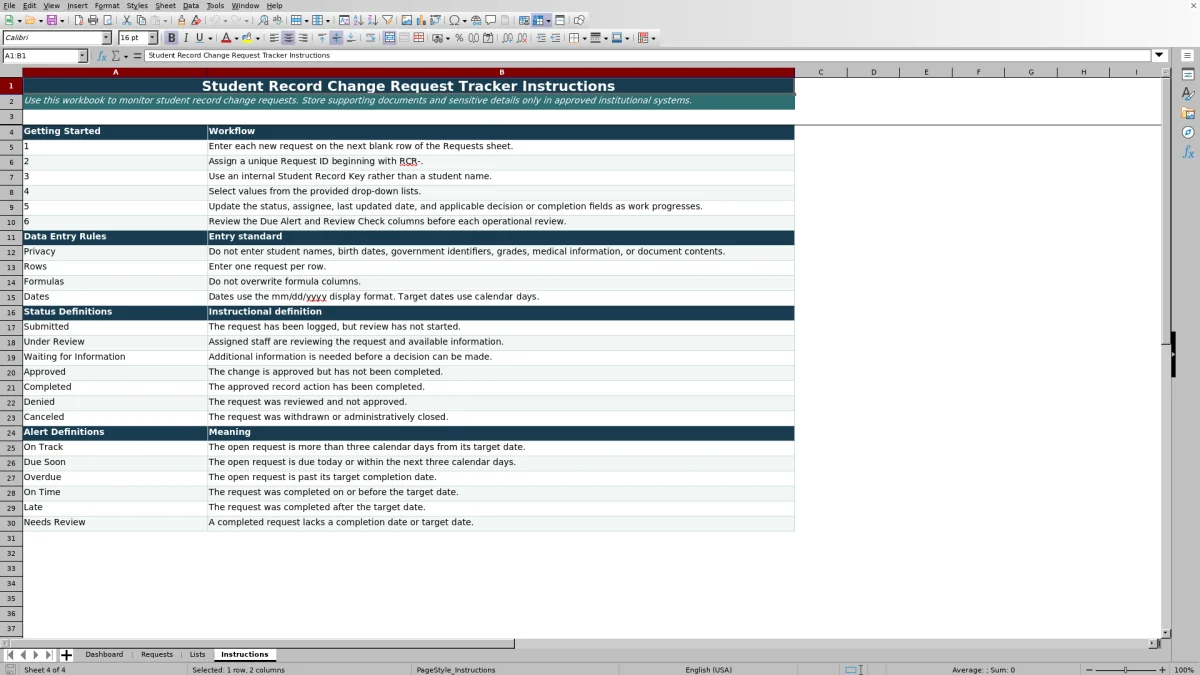Adjust the zoom slider in status bar
1200x675 pixels.
pos(1125,670)
